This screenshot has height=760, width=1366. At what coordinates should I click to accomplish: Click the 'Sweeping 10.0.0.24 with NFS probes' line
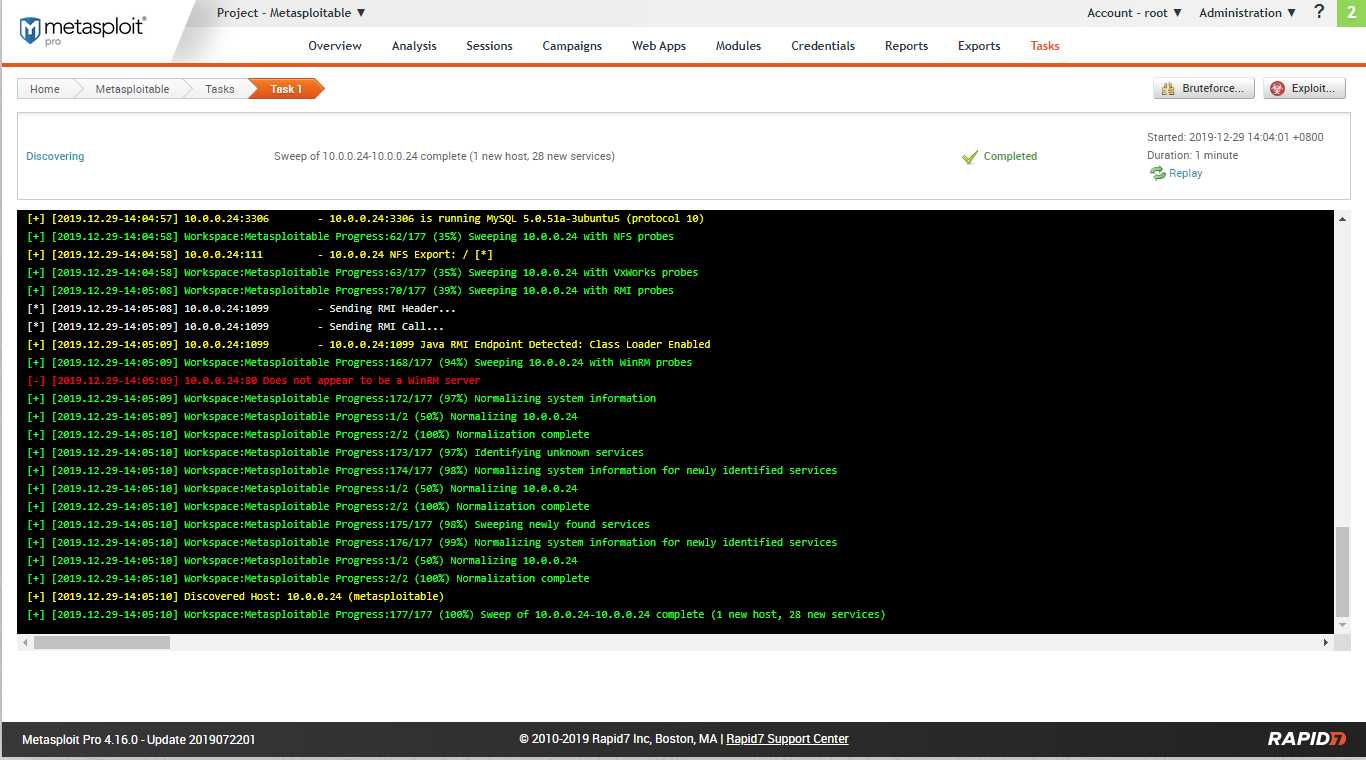pos(351,237)
